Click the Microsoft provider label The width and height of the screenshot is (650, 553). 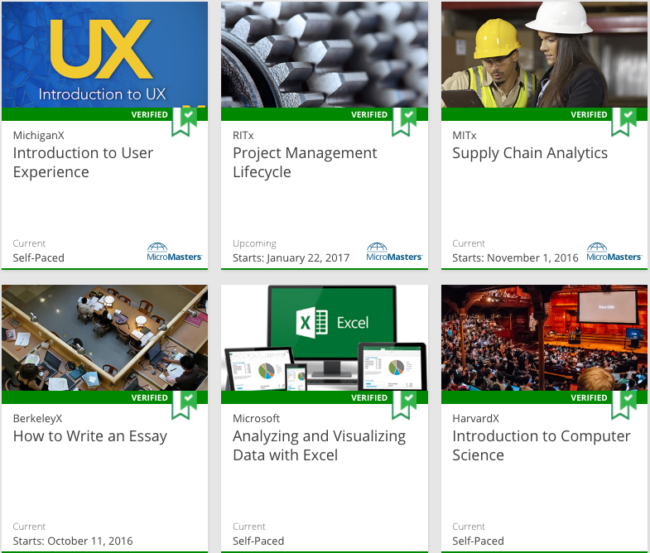tap(256, 418)
